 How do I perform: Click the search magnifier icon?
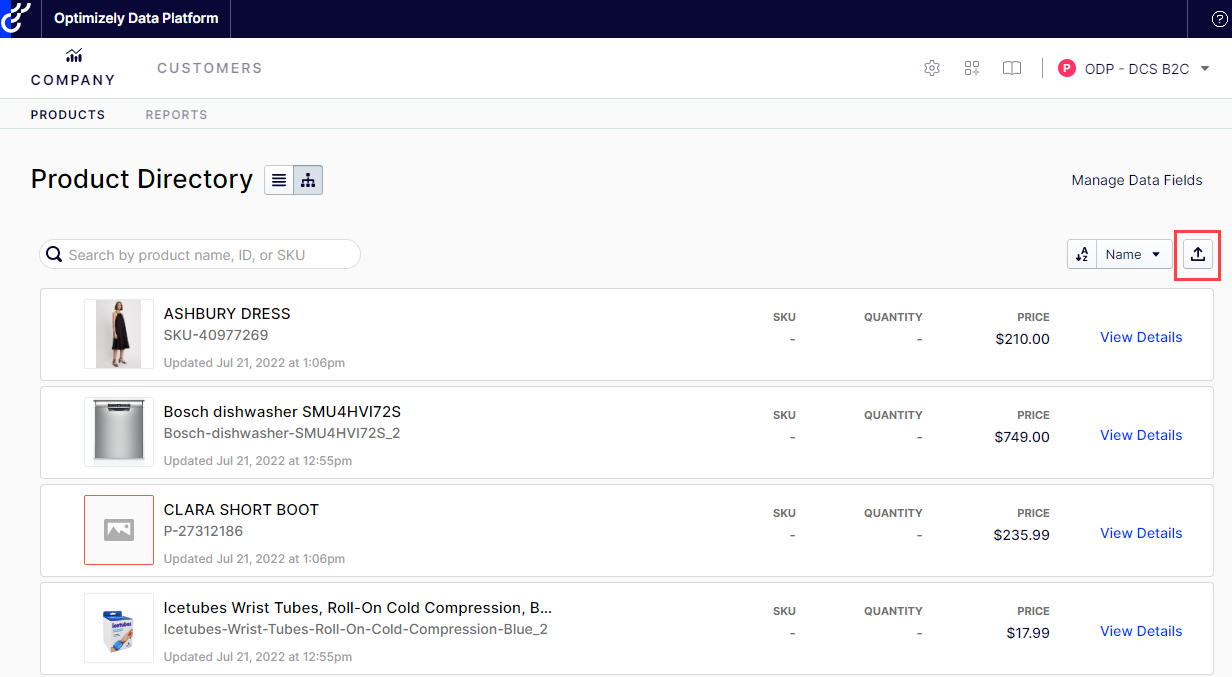(x=54, y=255)
